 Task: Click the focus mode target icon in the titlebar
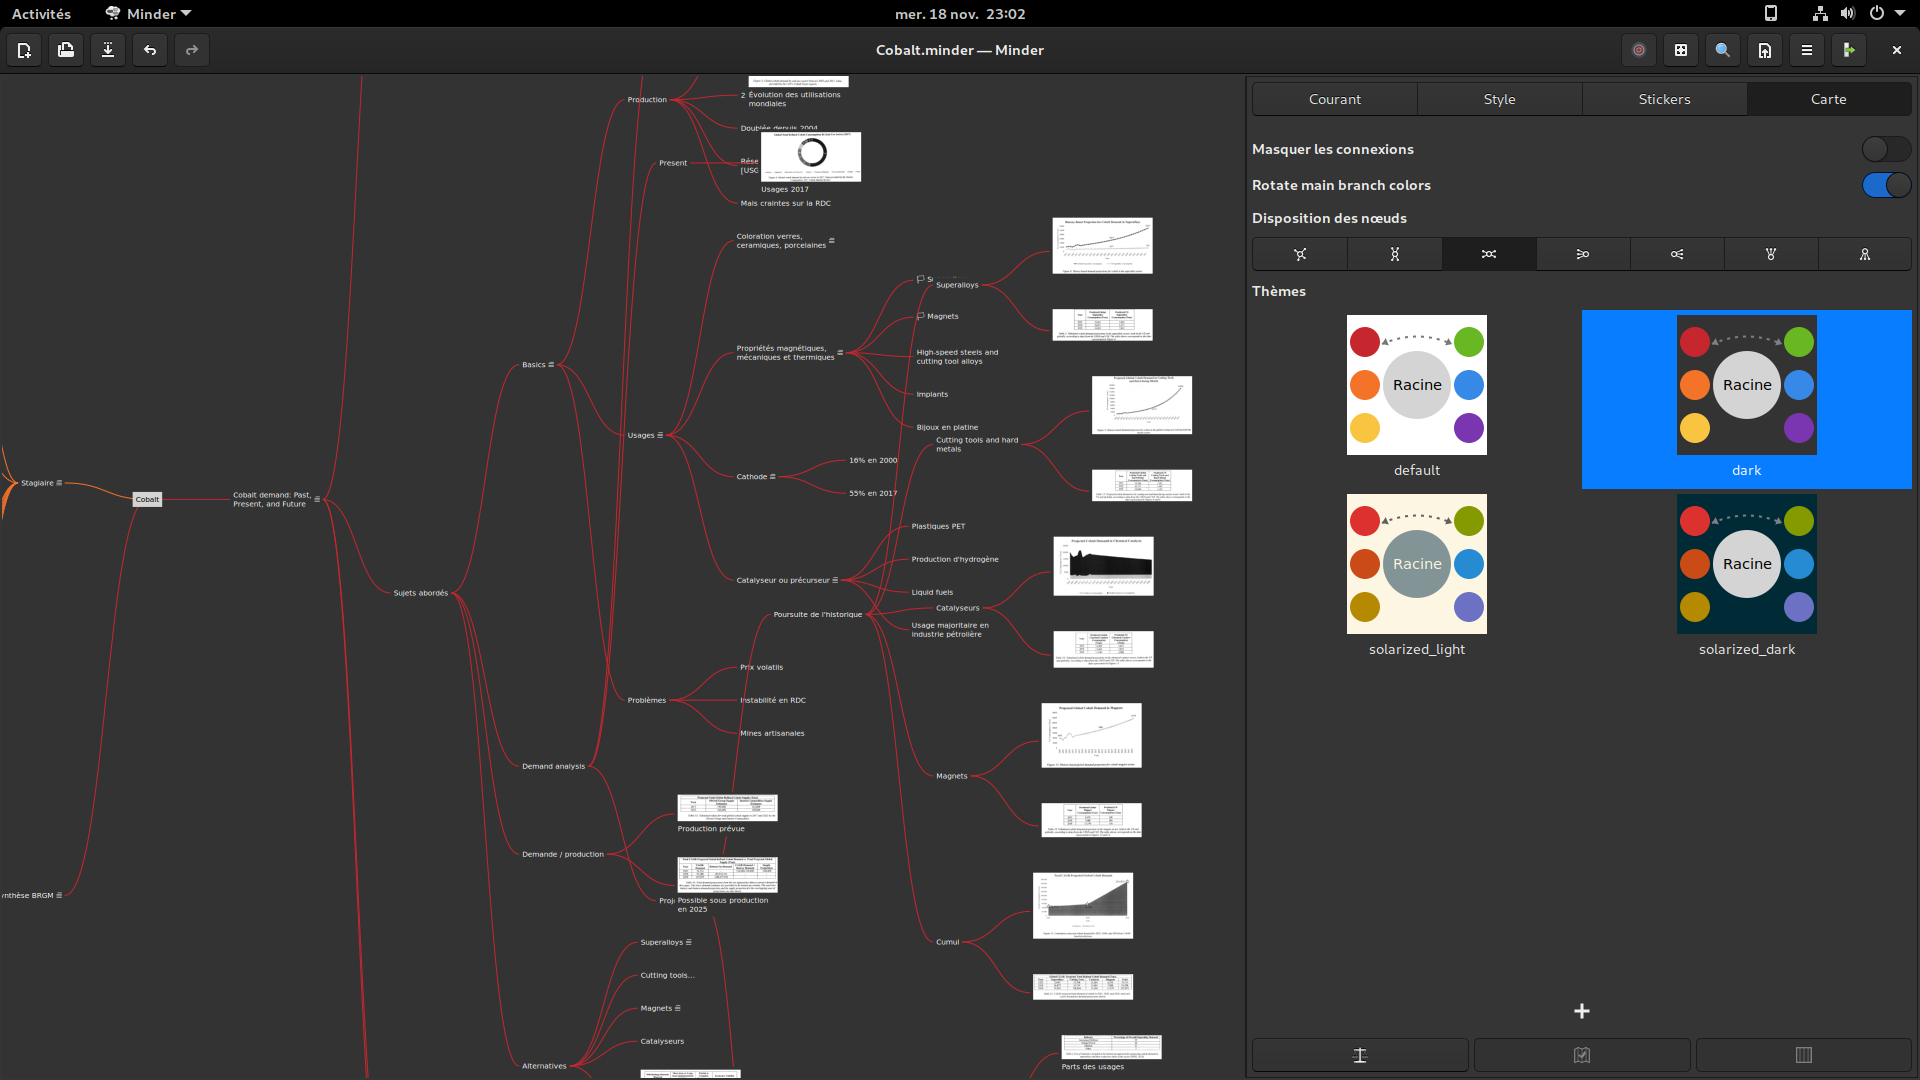pos(1639,50)
